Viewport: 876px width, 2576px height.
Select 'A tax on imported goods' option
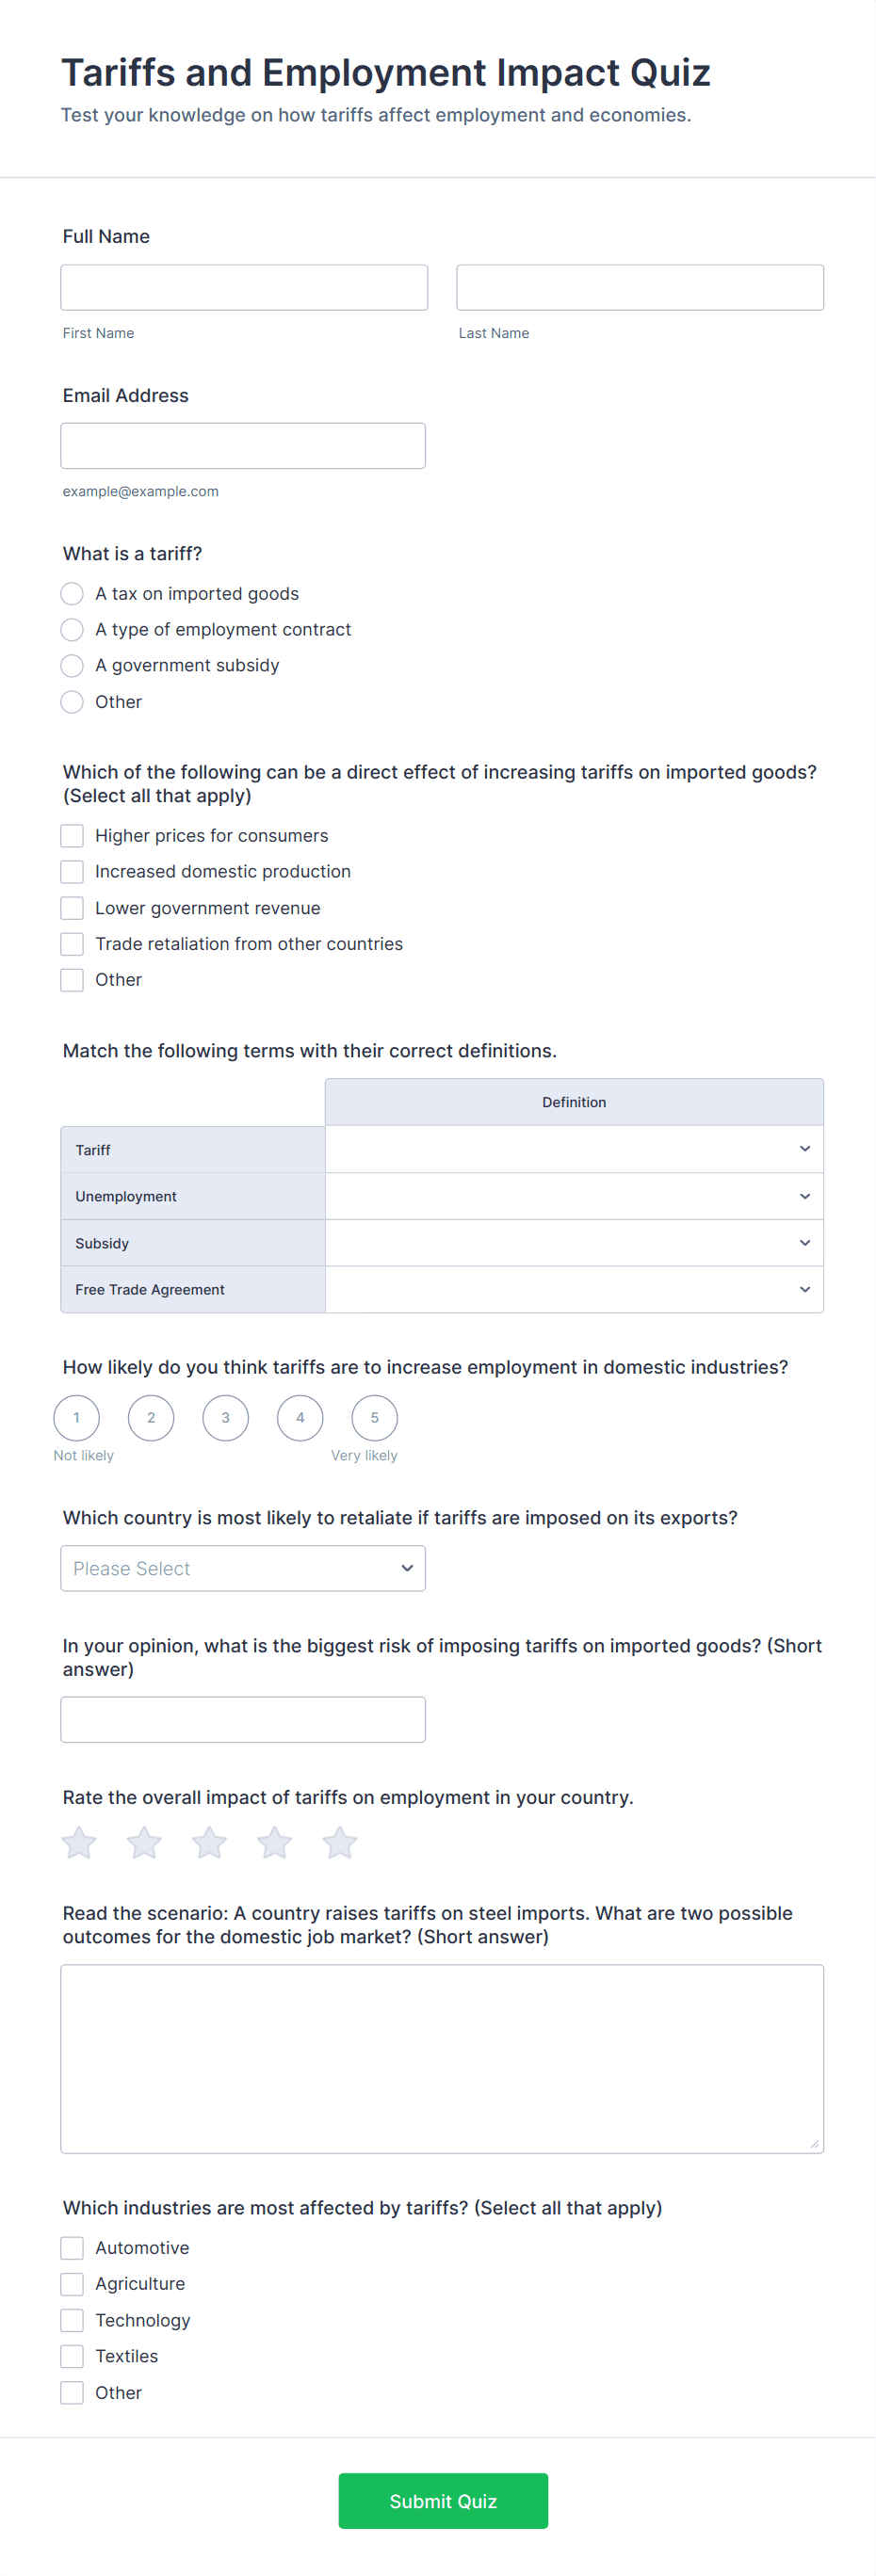72,594
